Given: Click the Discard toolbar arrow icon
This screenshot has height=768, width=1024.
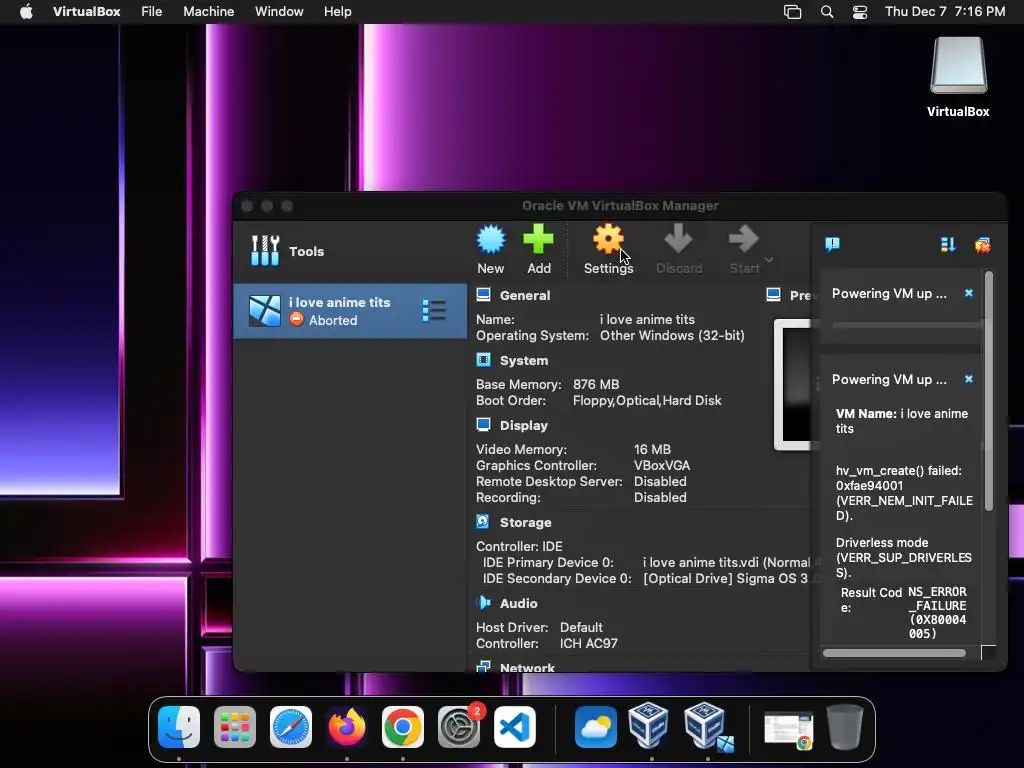Looking at the screenshot, I should tap(679, 239).
